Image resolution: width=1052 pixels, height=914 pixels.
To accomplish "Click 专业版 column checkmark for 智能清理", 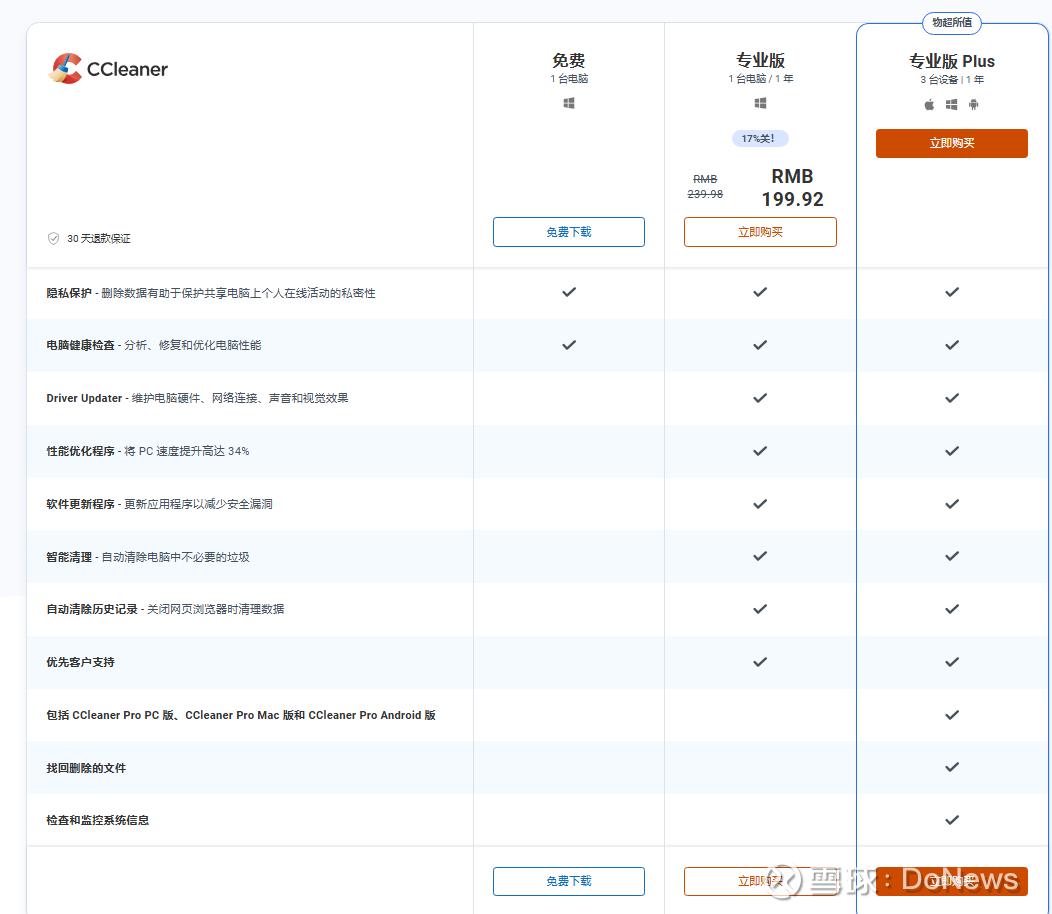I will [x=760, y=556].
